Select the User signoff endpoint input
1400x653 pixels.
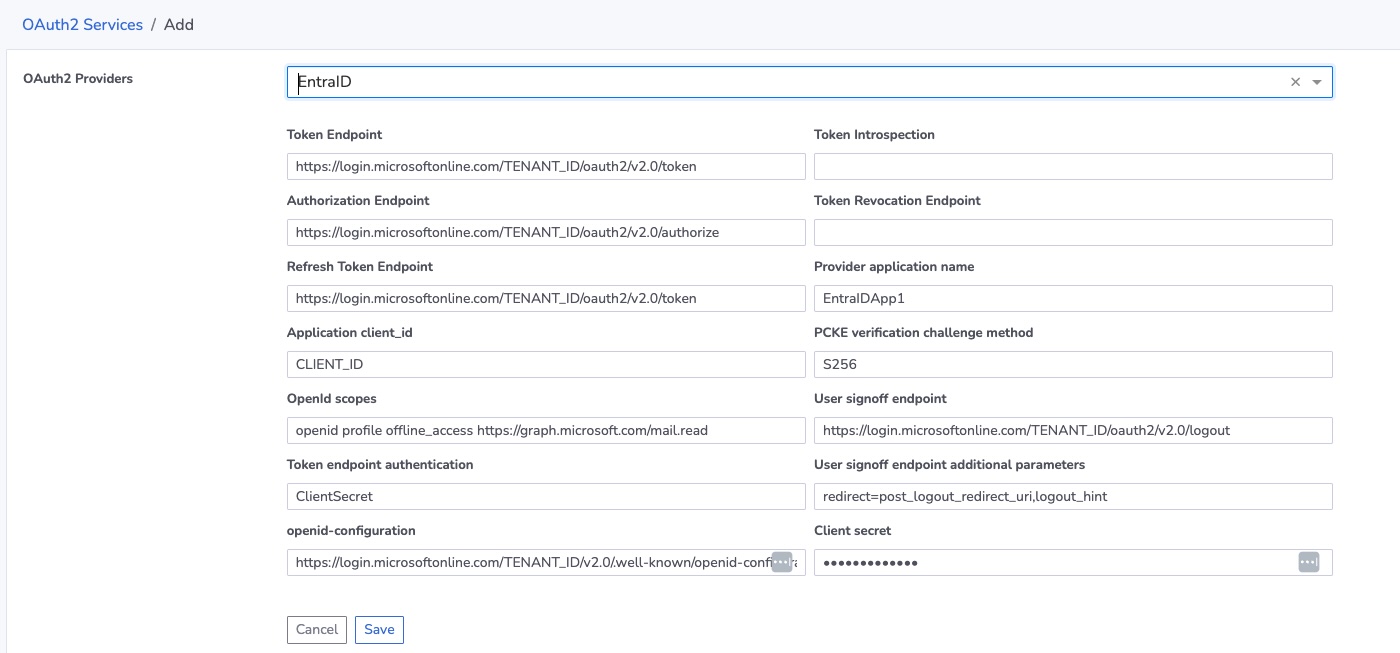1072,430
